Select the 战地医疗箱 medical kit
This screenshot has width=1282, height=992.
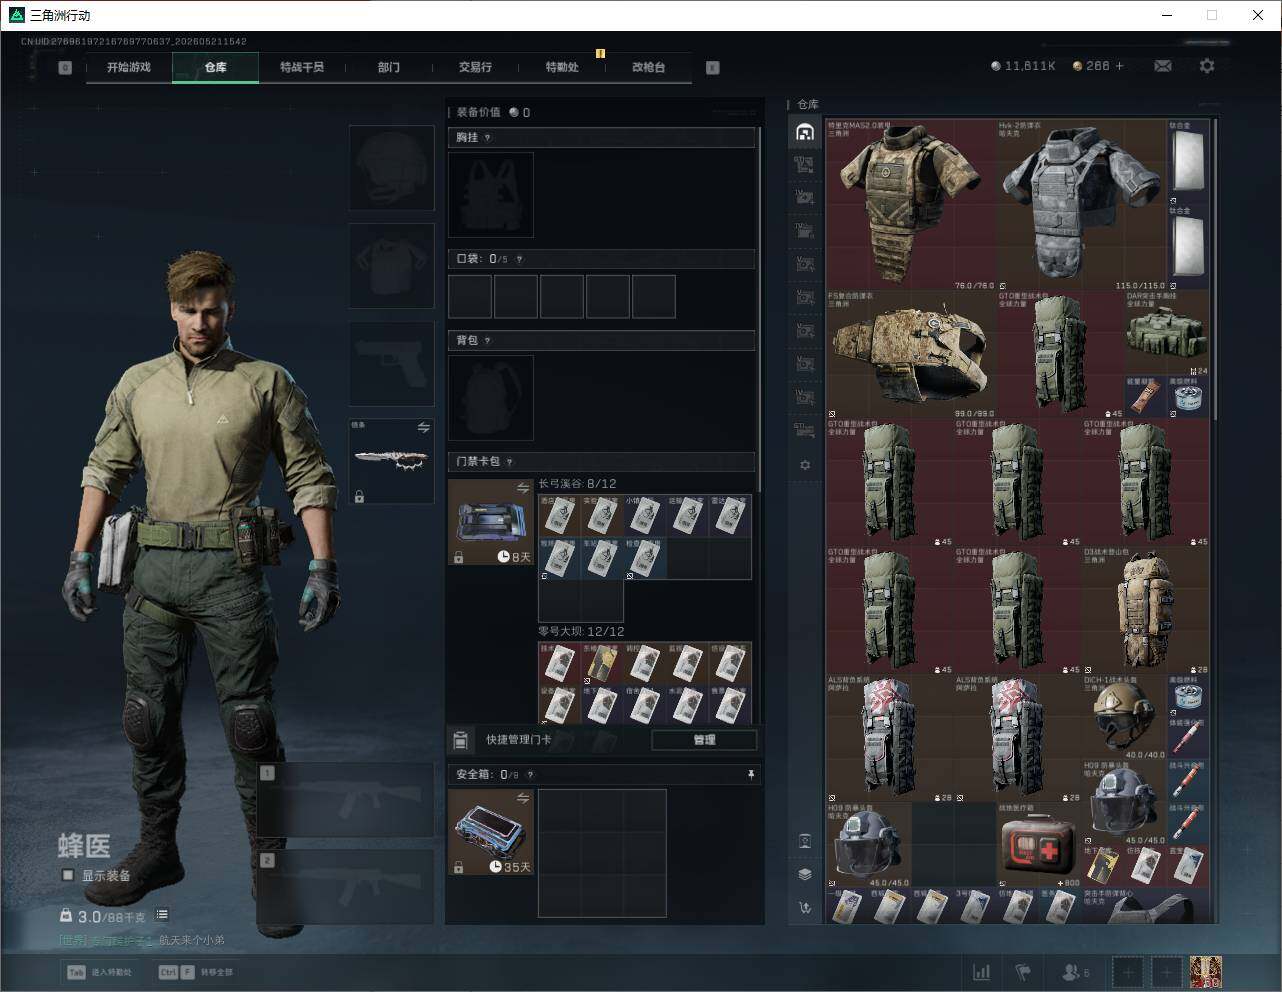[1040, 845]
